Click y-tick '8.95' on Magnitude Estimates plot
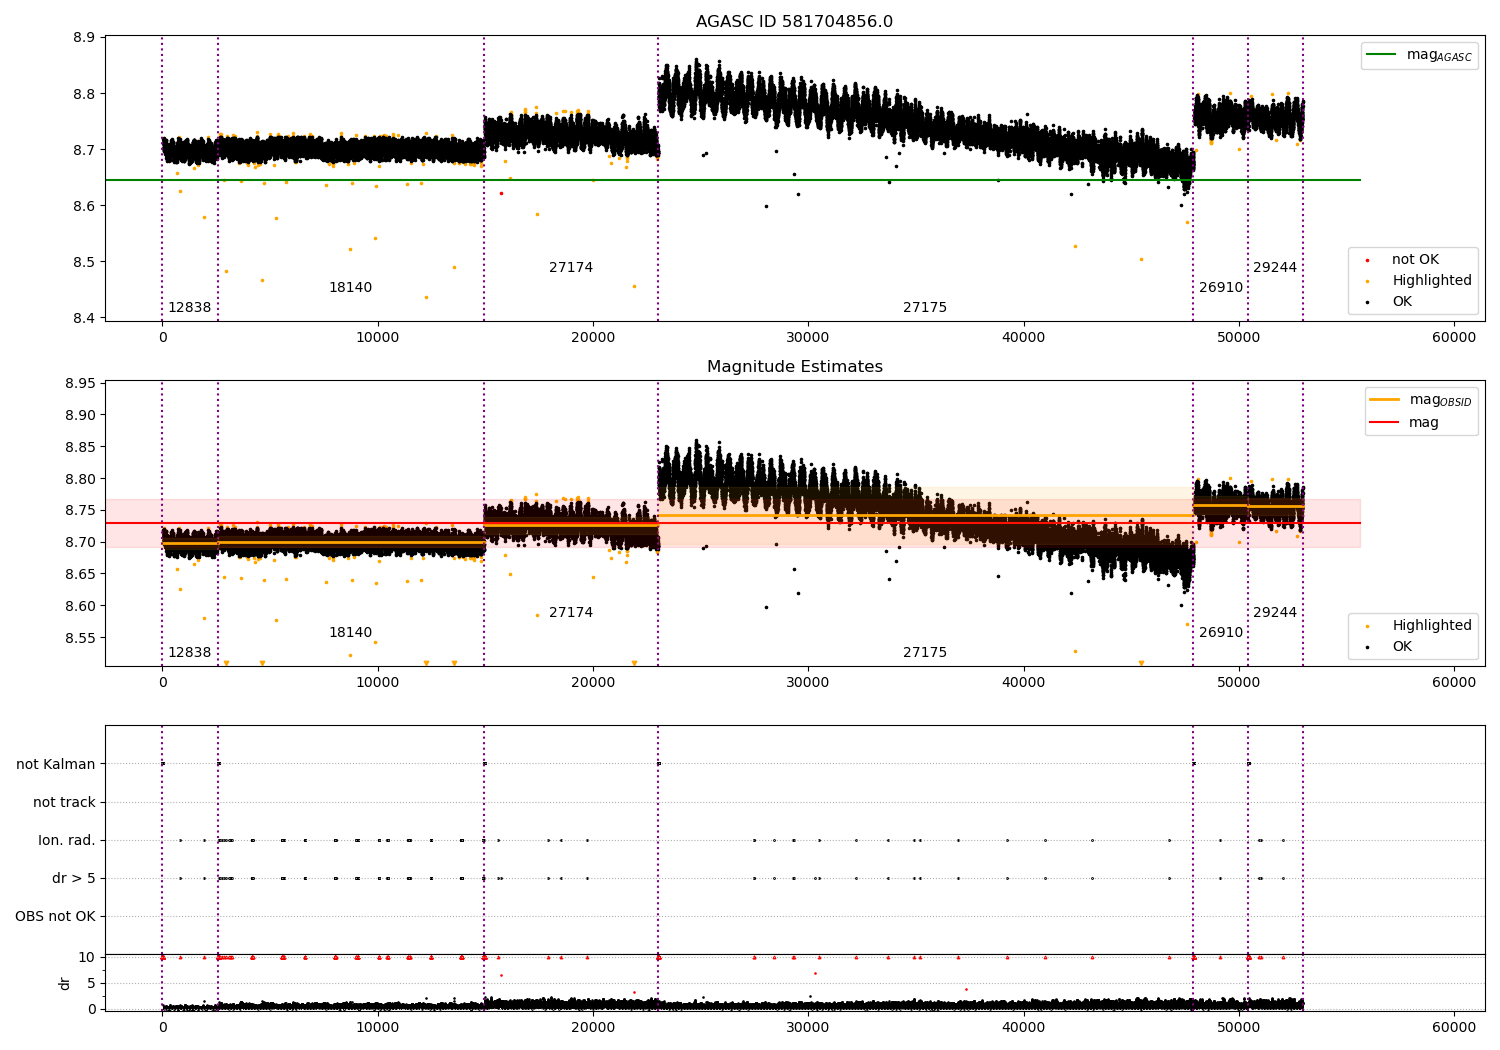This screenshot has height=1050, width=1500. [80, 384]
